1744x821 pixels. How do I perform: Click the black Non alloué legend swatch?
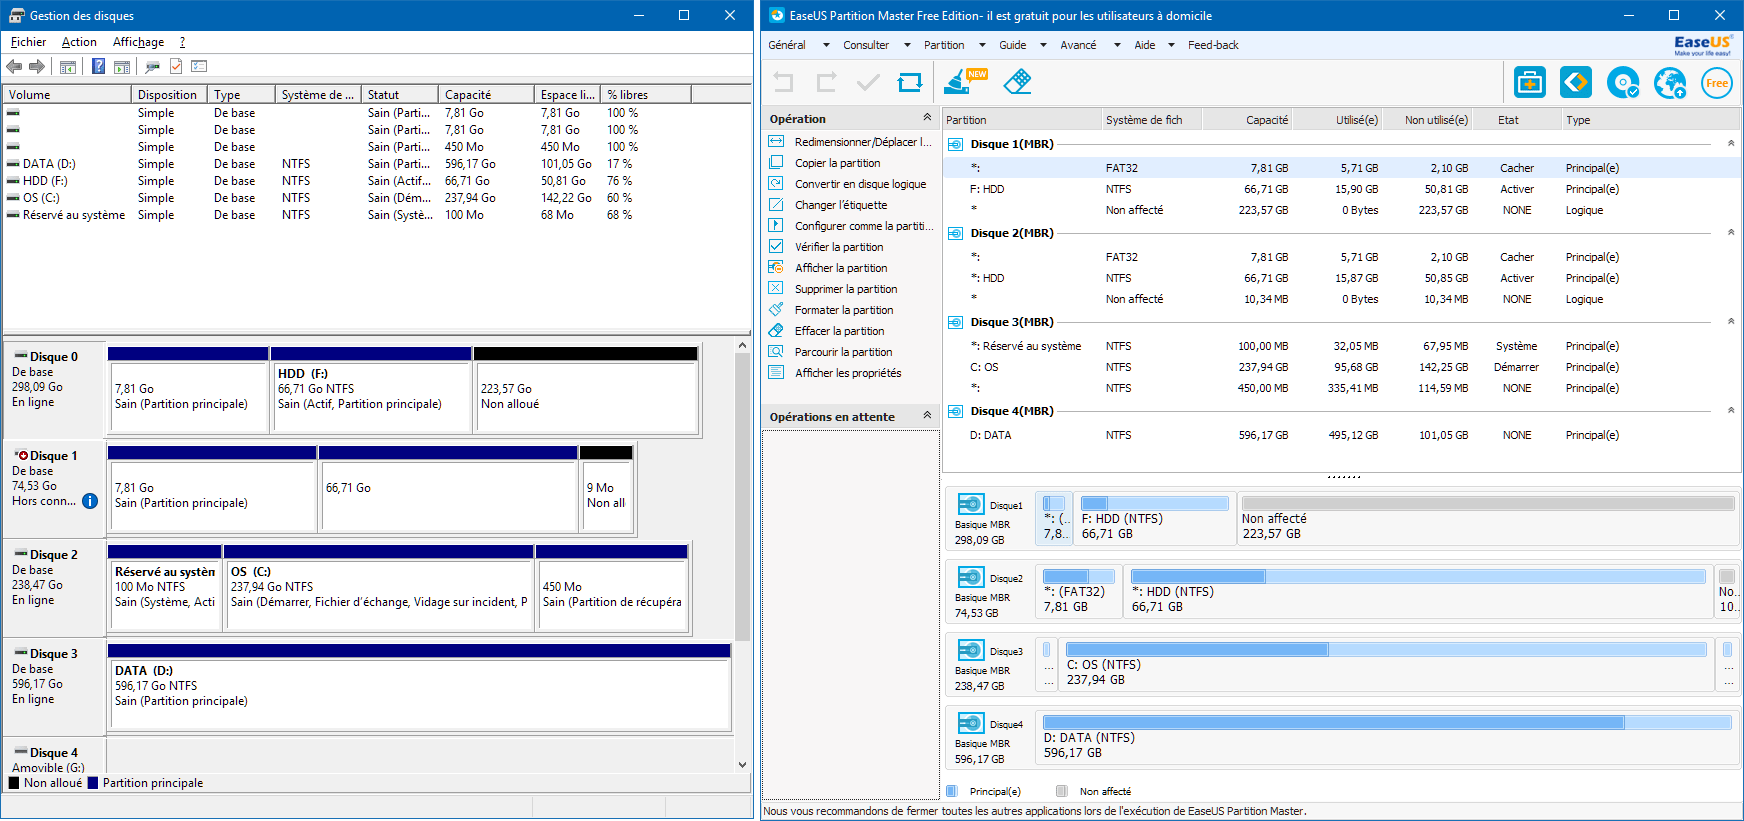pos(14,783)
